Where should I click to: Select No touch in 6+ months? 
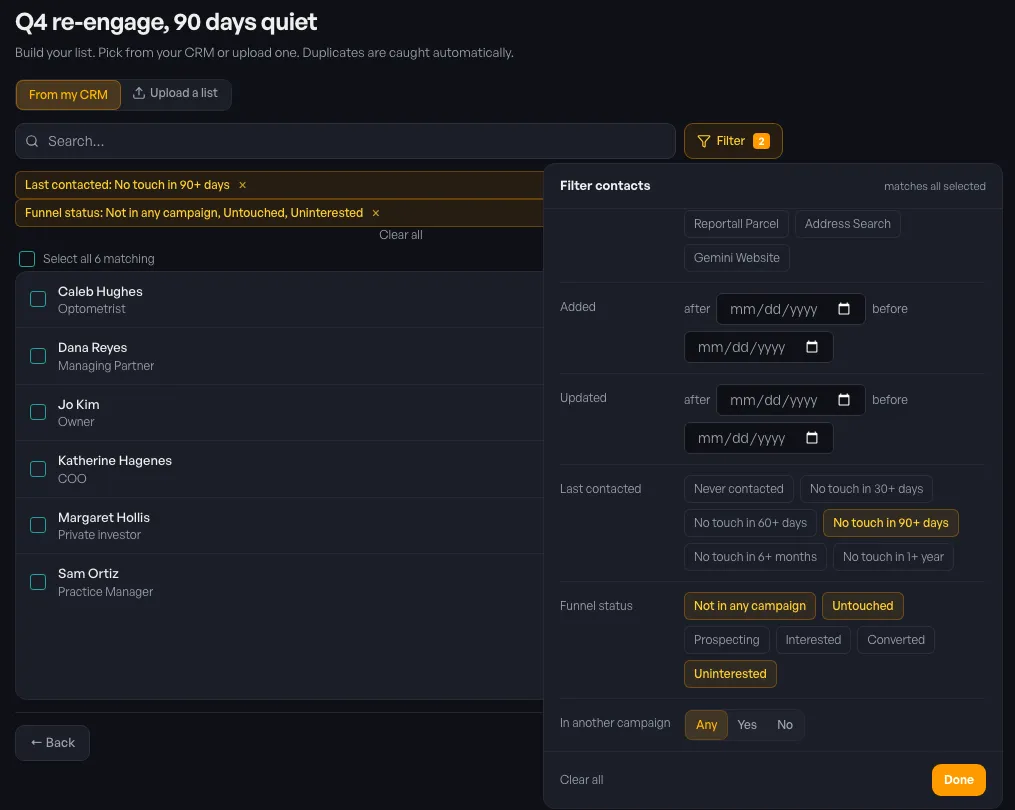[x=755, y=557]
